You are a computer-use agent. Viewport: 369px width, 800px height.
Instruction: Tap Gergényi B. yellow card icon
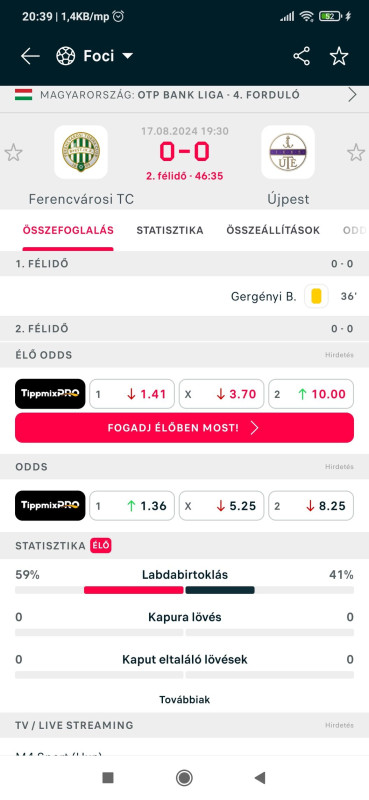click(x=316, y=296)
